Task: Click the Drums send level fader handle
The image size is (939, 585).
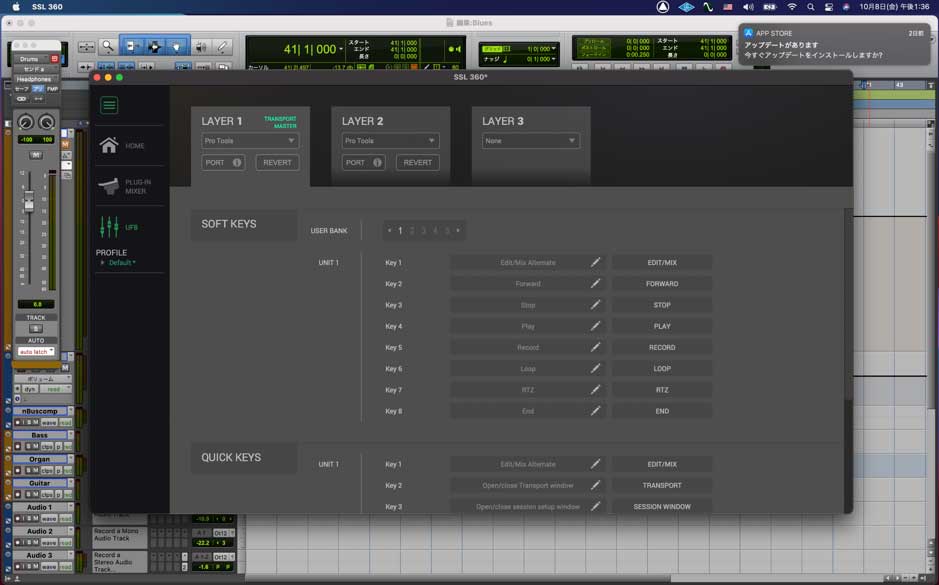Action: click(29, 201)
